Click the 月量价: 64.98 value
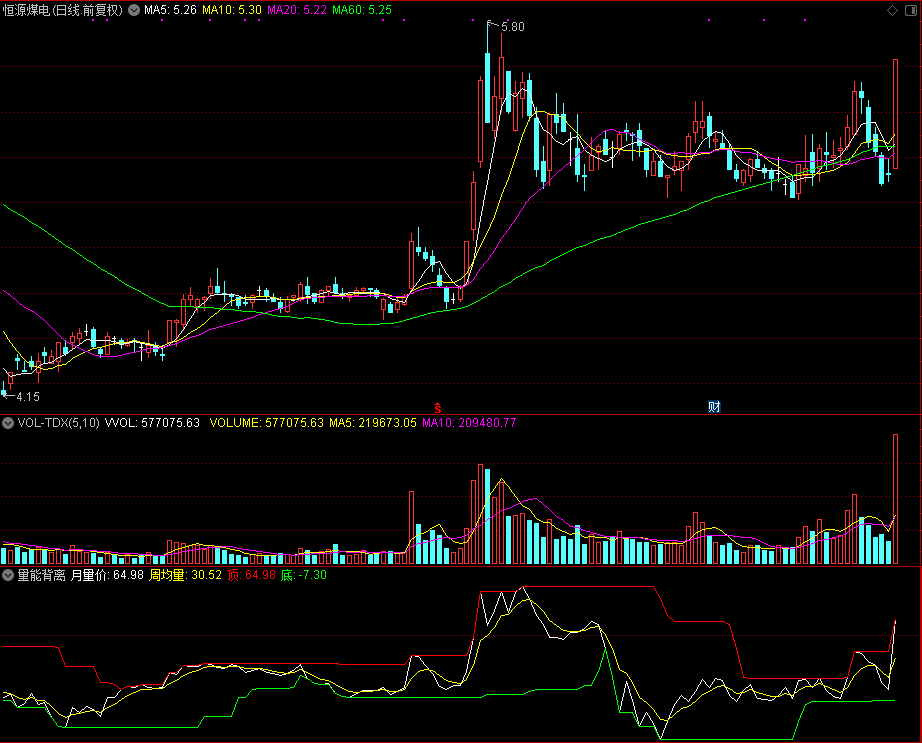 coord(107,575)
